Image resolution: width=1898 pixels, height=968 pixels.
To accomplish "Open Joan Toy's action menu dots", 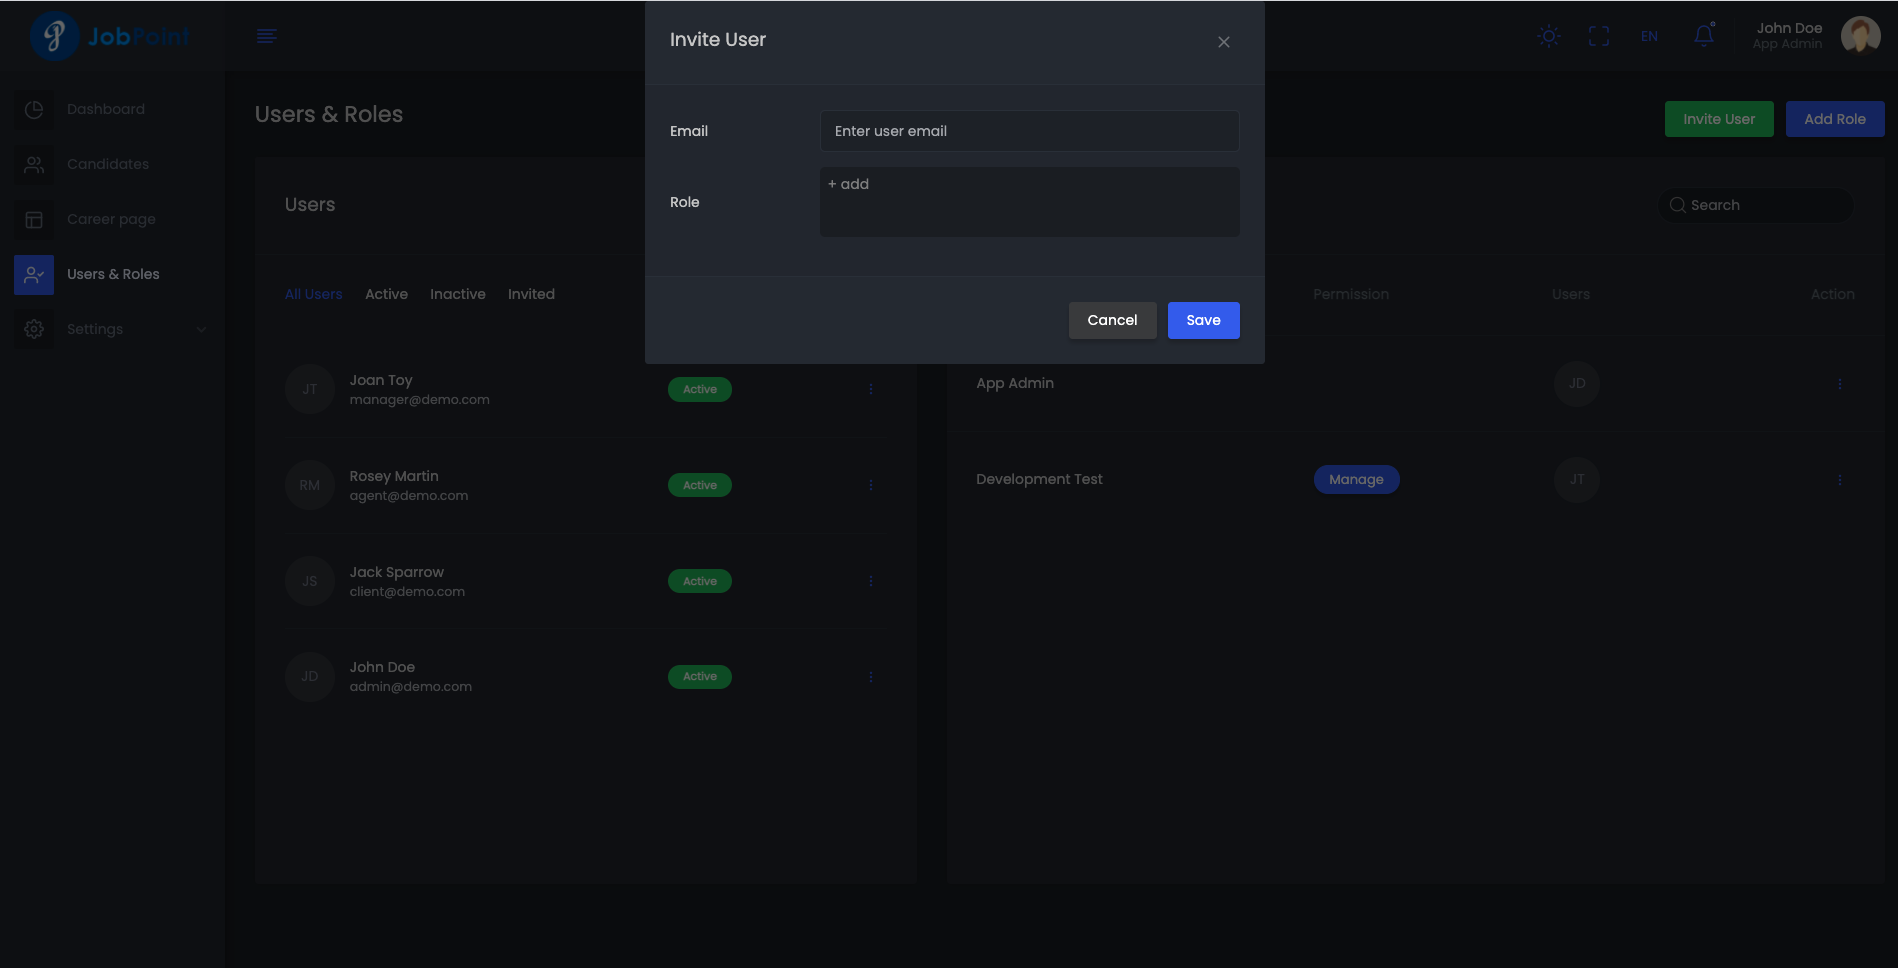I will pos(870,389).
